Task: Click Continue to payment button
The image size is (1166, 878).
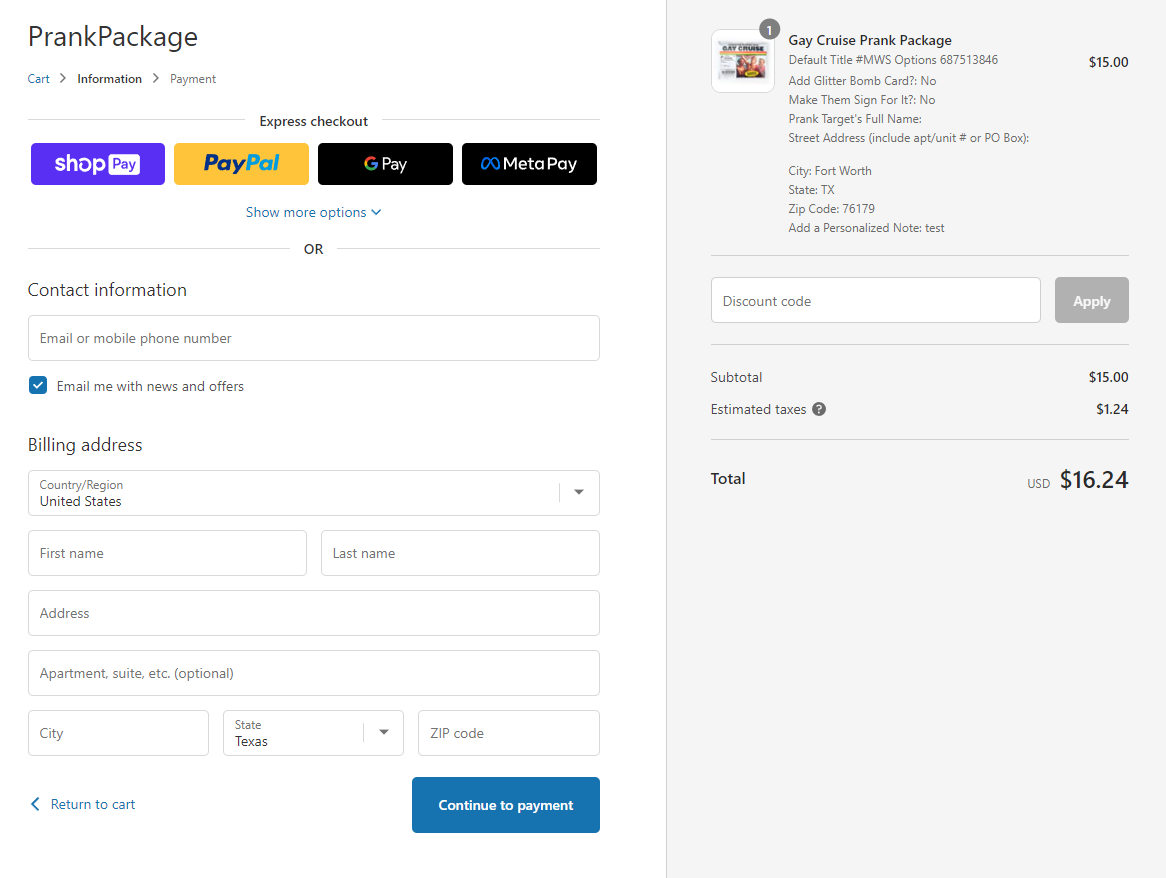Action: [x=505, y=805]
